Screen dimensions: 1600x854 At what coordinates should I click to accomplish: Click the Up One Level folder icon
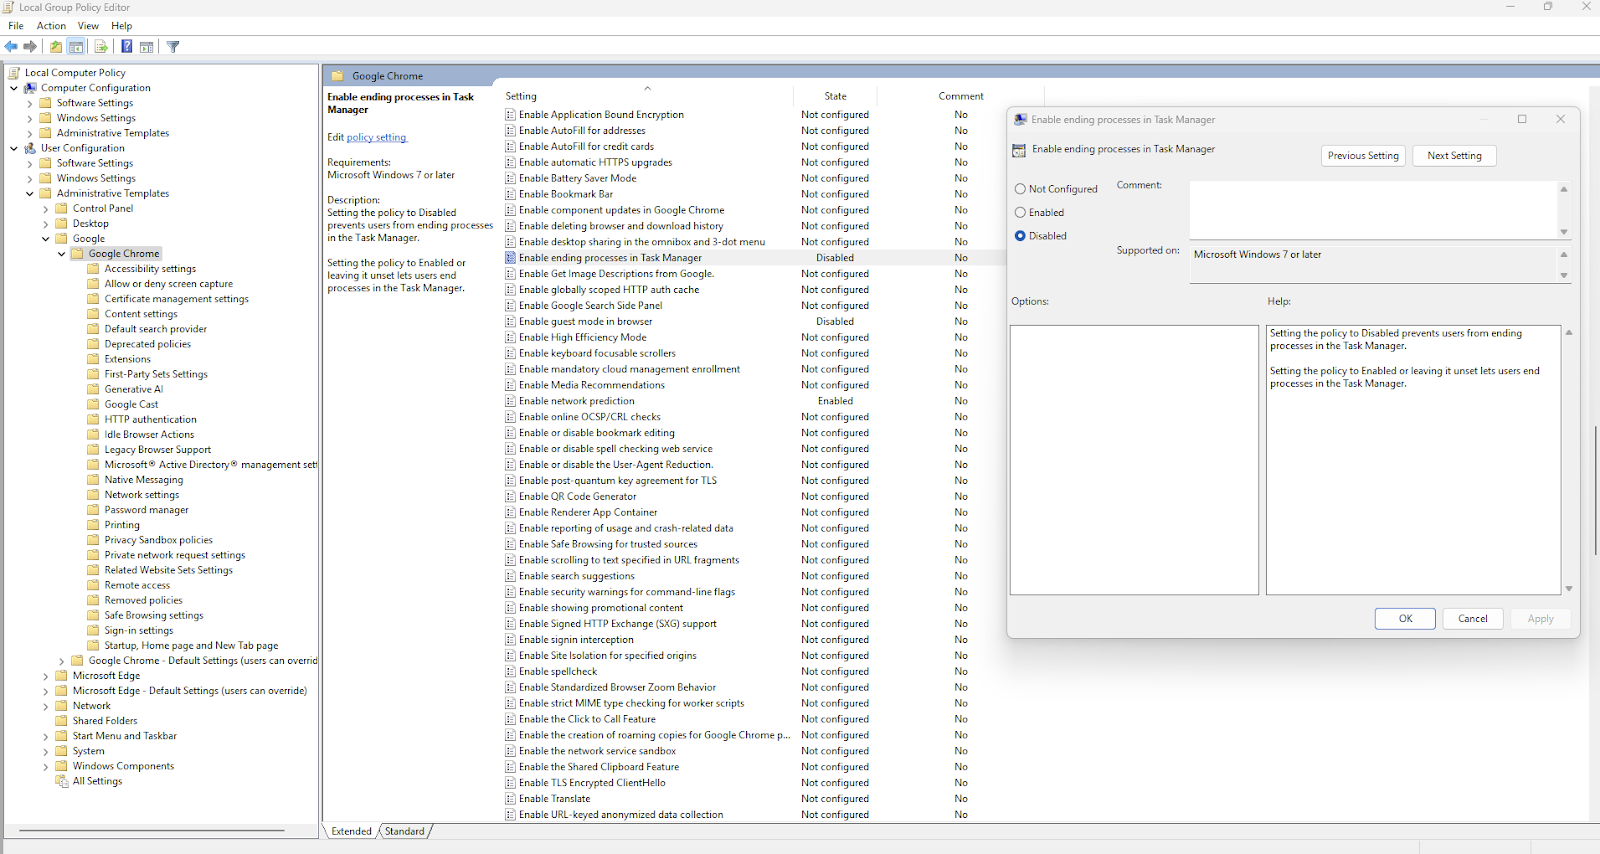pos(56,47)
